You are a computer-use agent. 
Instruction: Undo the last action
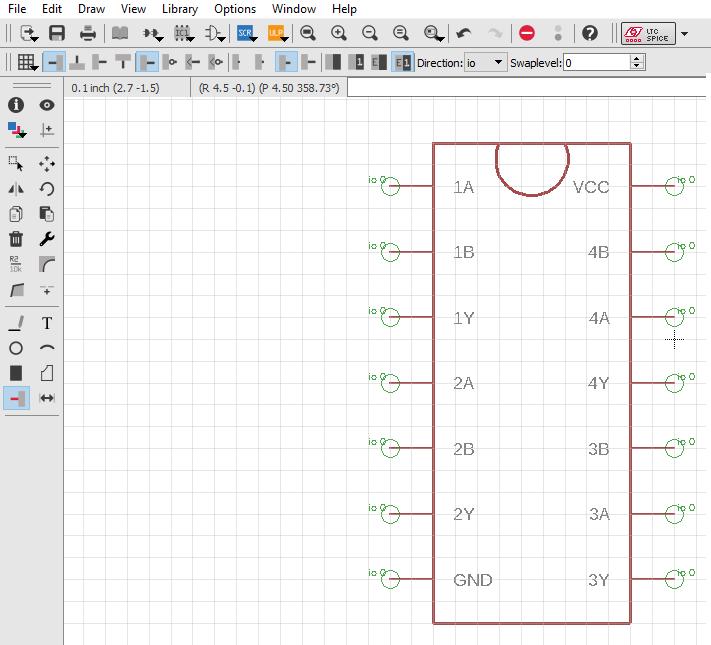click(464, 33)
